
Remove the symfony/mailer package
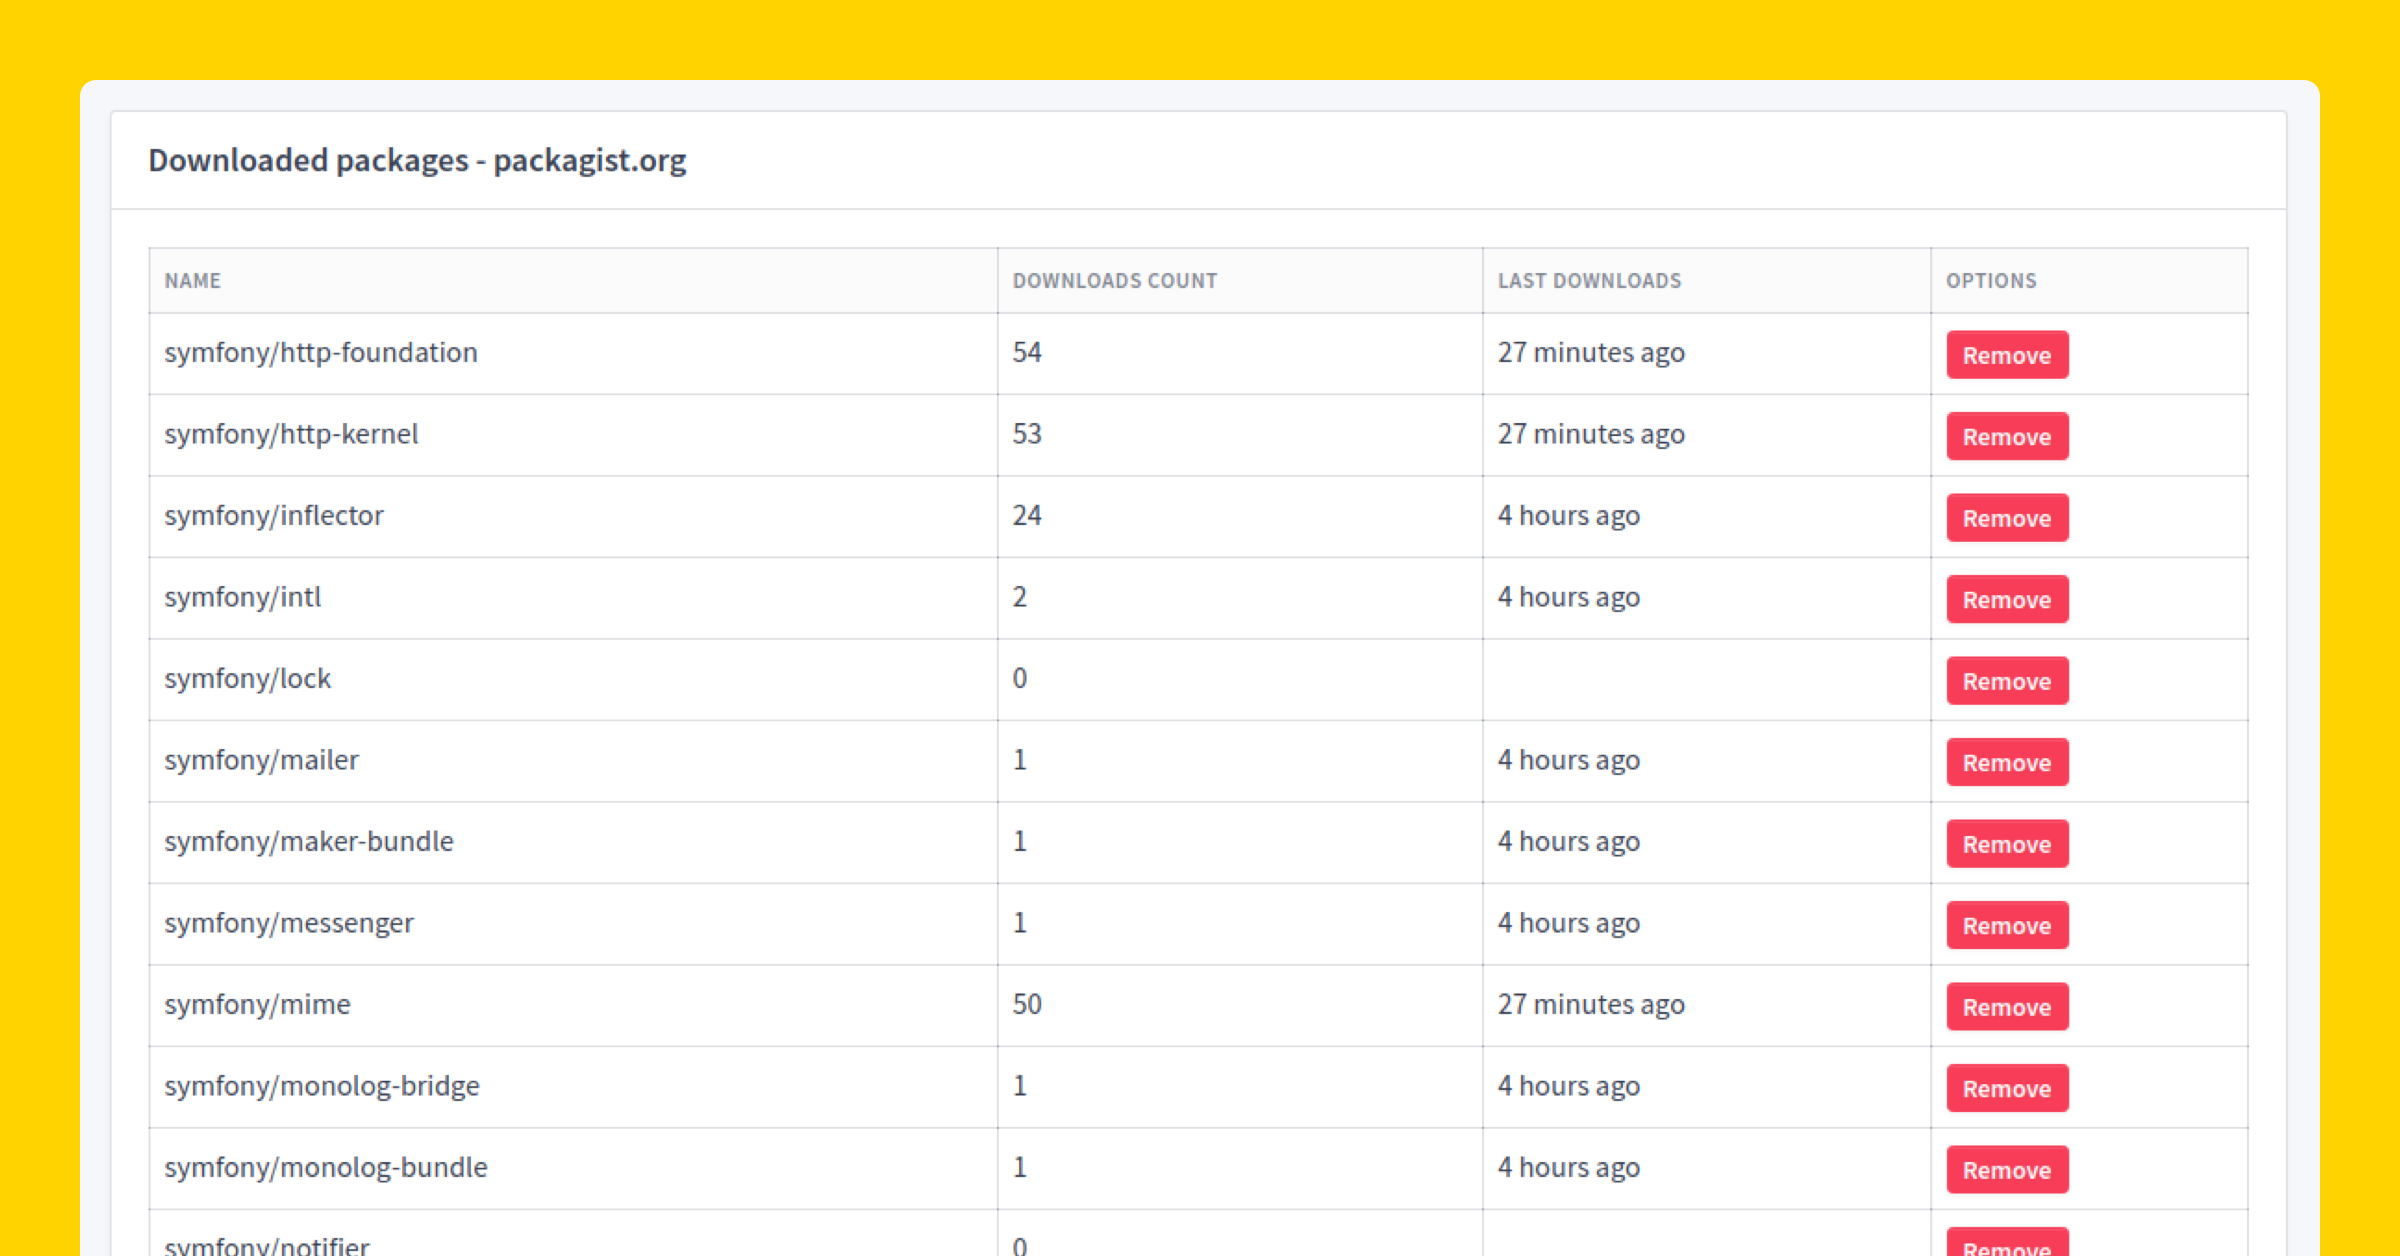point(2006,762)
